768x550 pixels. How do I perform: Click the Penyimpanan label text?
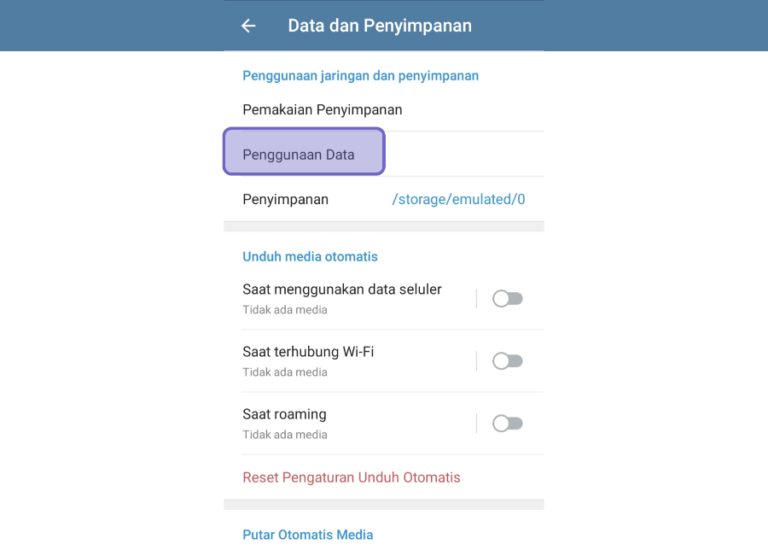[286, 199]
